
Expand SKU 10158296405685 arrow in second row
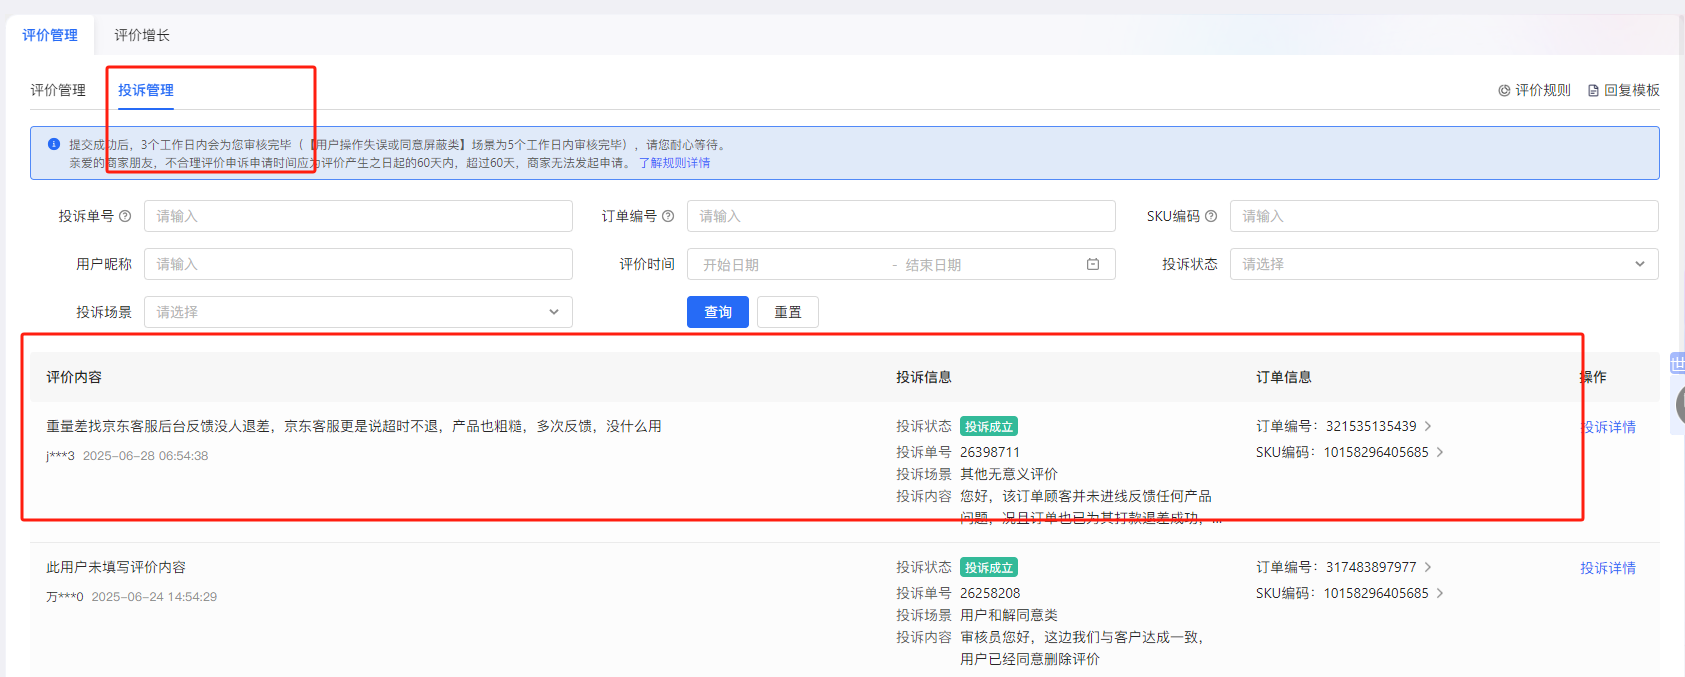[1440, 593]
